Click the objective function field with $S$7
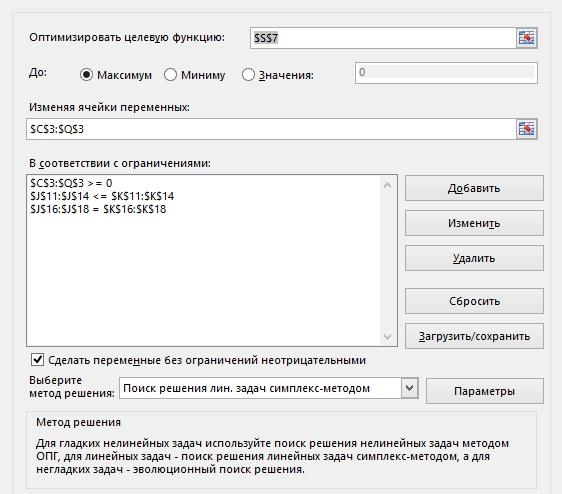This screenshot has height=494, width=562. tap(383, 38)
